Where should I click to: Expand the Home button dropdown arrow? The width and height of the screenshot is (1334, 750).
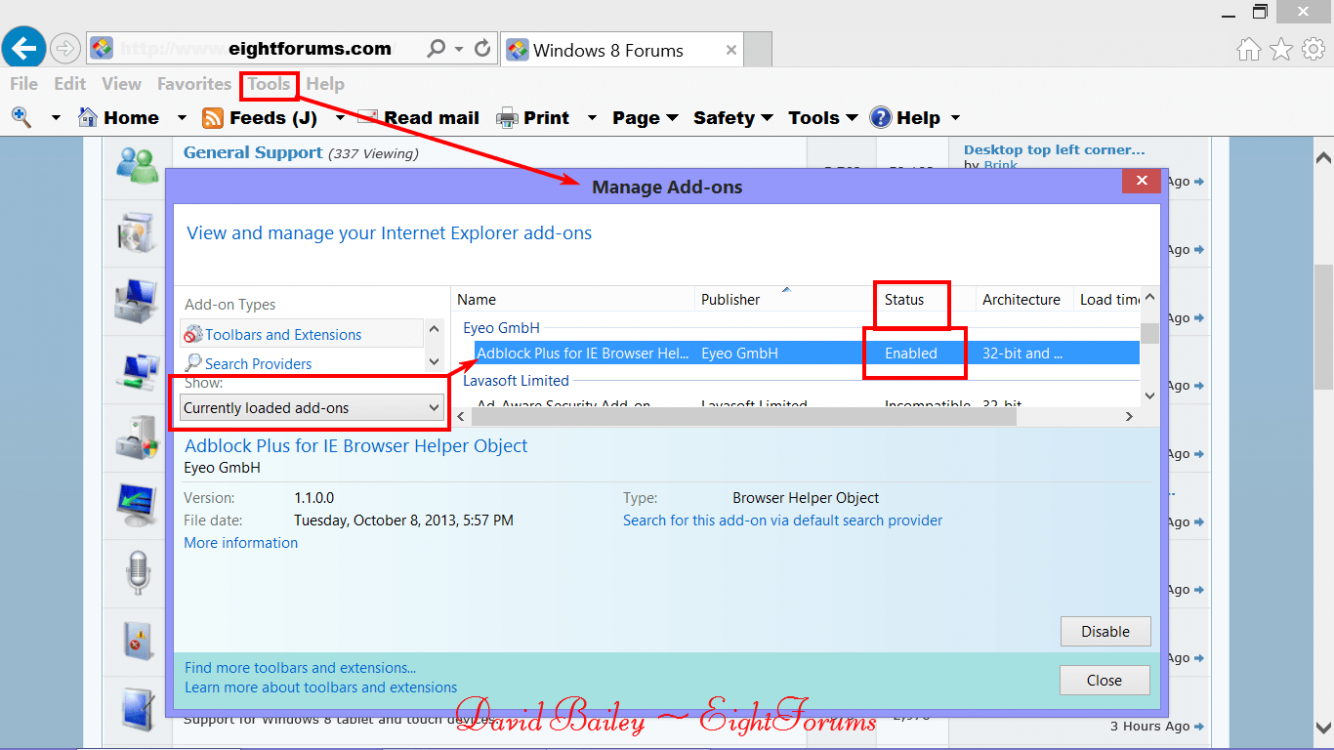point(182,118)
